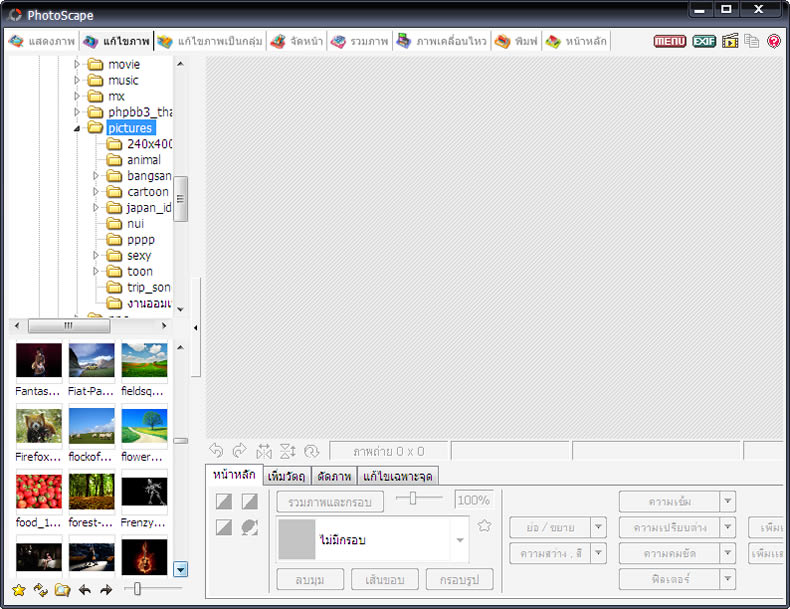Rotate image arbitrary angle icon
The height and width of the screenshot is (609, 790).
pyautogui.click(x=312, y=451)
